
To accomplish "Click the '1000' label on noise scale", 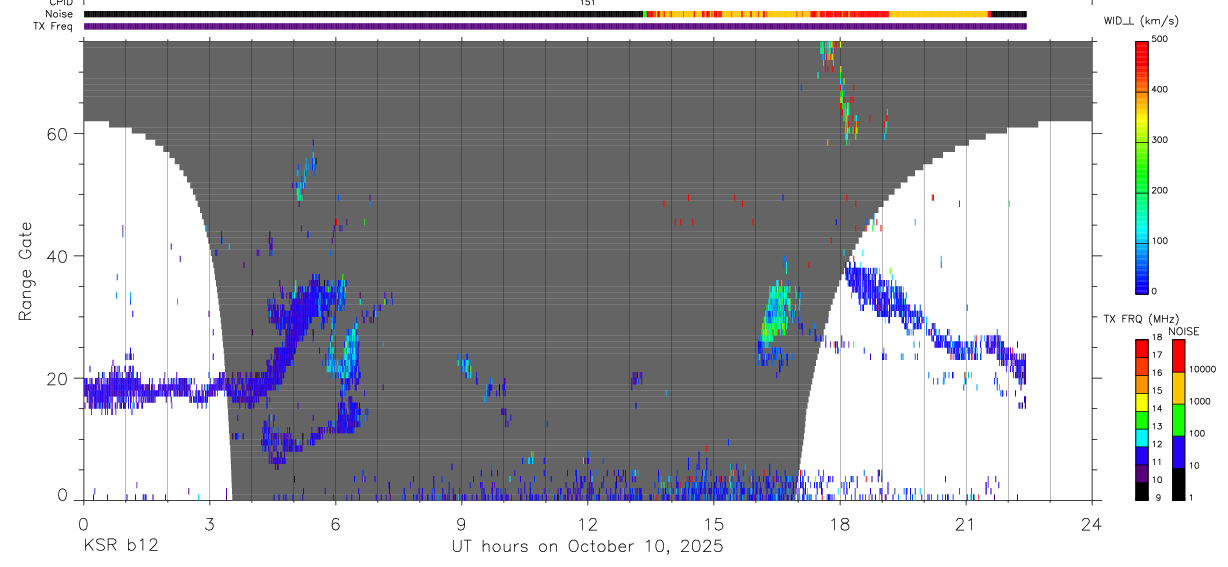I will (1200, 401).
